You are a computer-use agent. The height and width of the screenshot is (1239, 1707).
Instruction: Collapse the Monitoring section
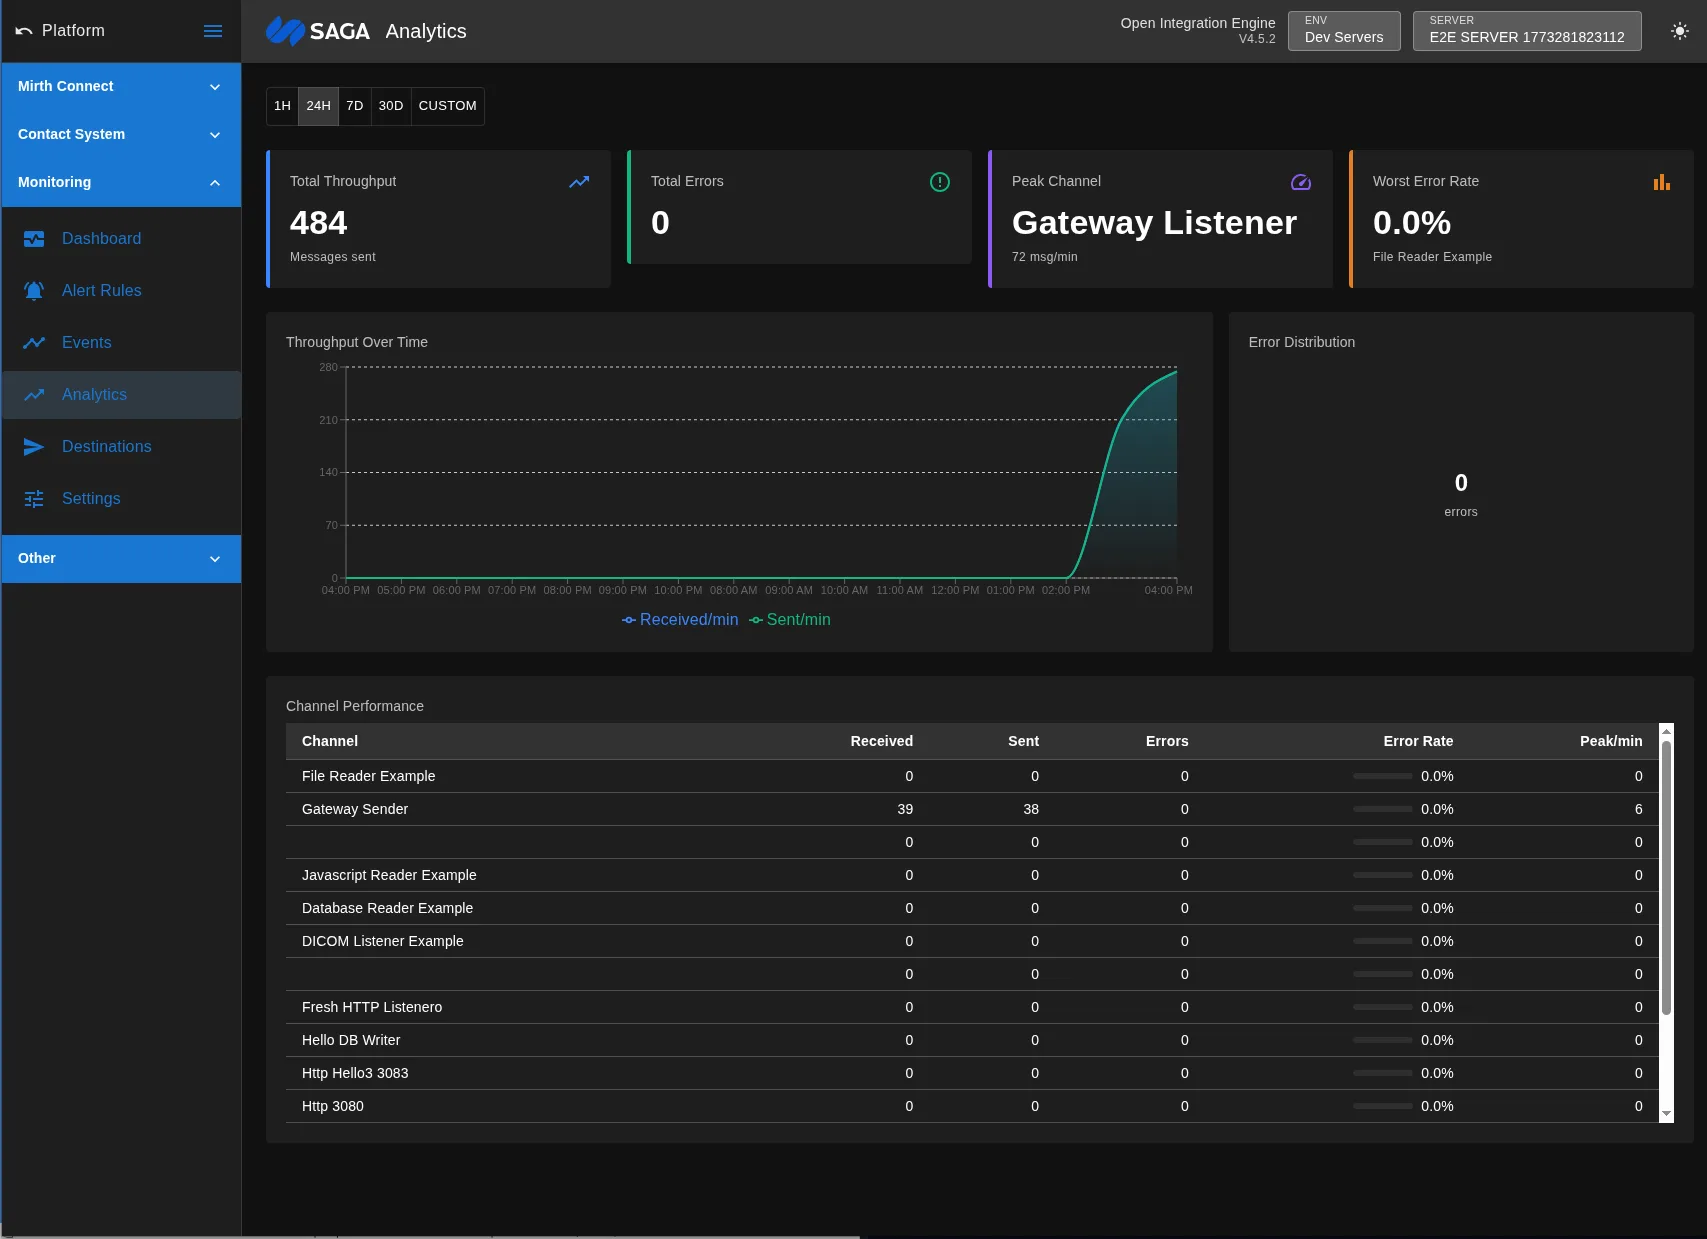[x=120, y=182]
